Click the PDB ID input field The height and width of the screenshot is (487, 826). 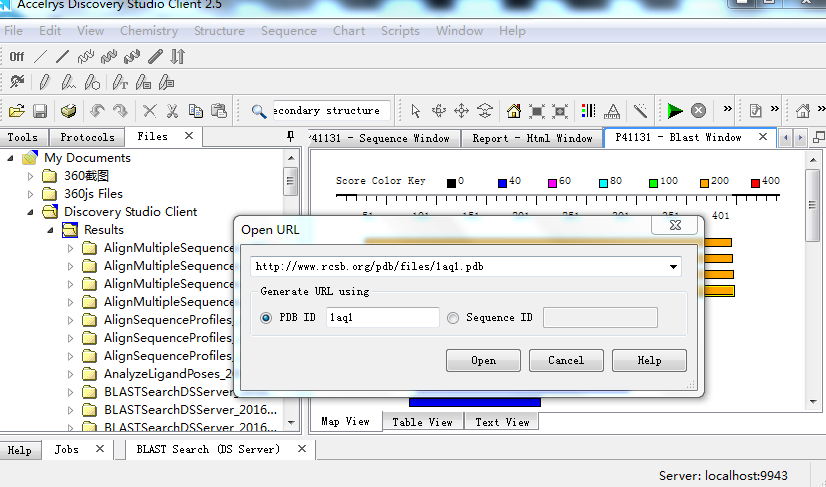382,317
